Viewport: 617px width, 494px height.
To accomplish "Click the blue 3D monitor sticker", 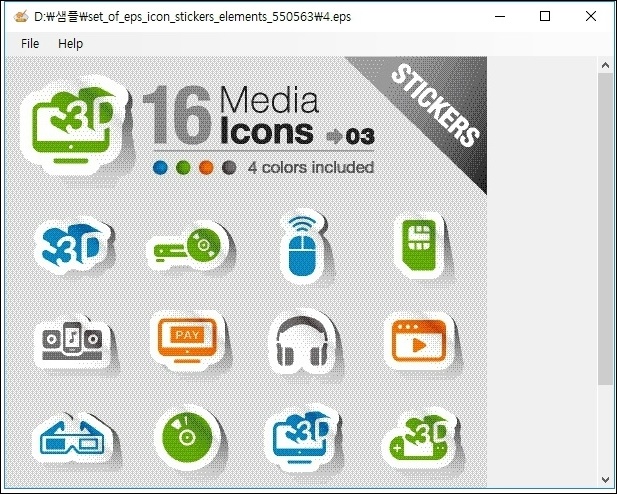I will (302, 437).
